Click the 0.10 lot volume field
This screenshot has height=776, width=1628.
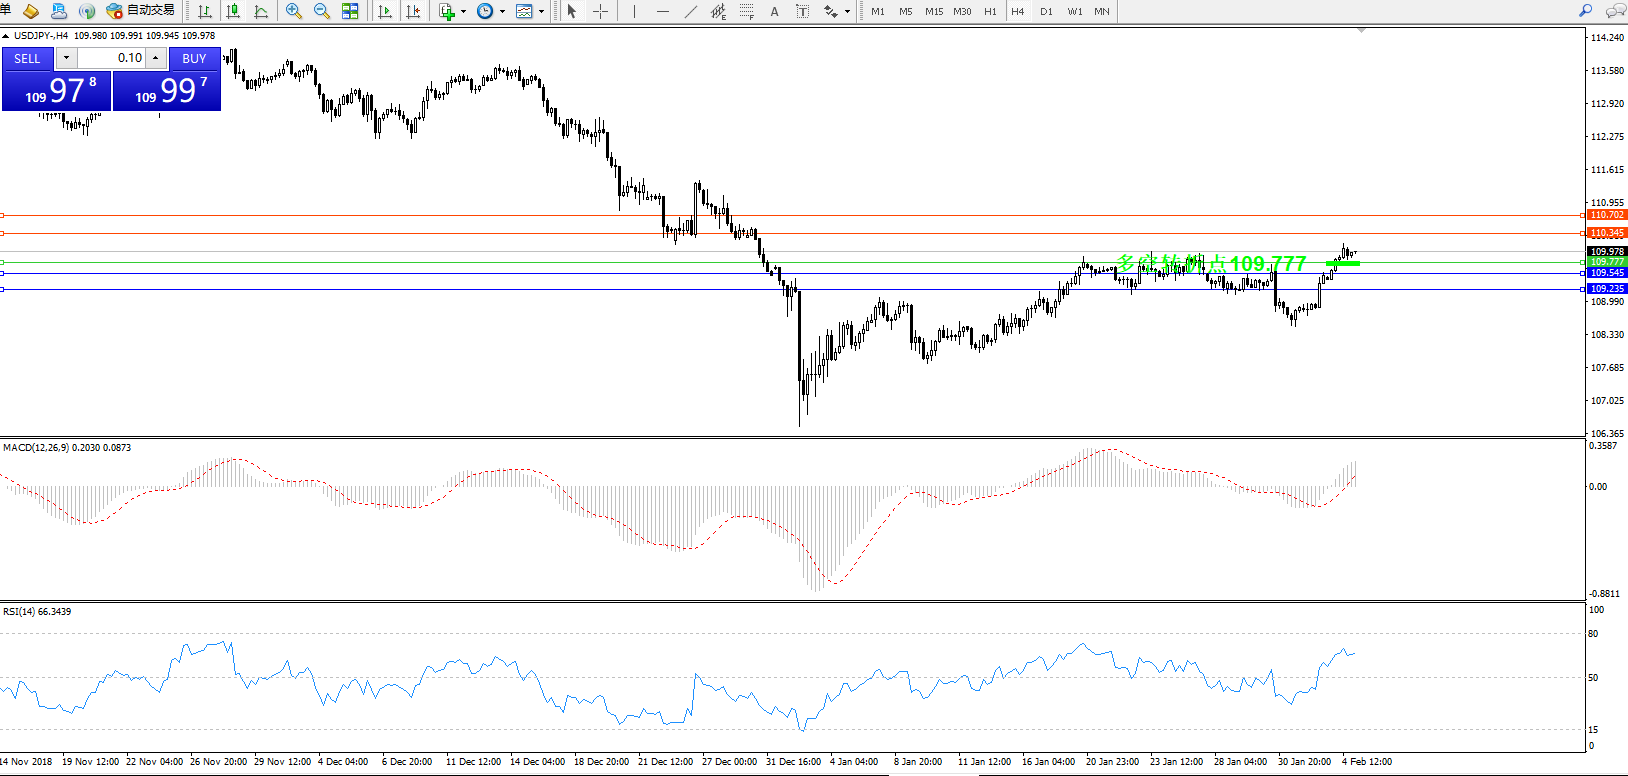pyautogui.click(x=112, y=58)
